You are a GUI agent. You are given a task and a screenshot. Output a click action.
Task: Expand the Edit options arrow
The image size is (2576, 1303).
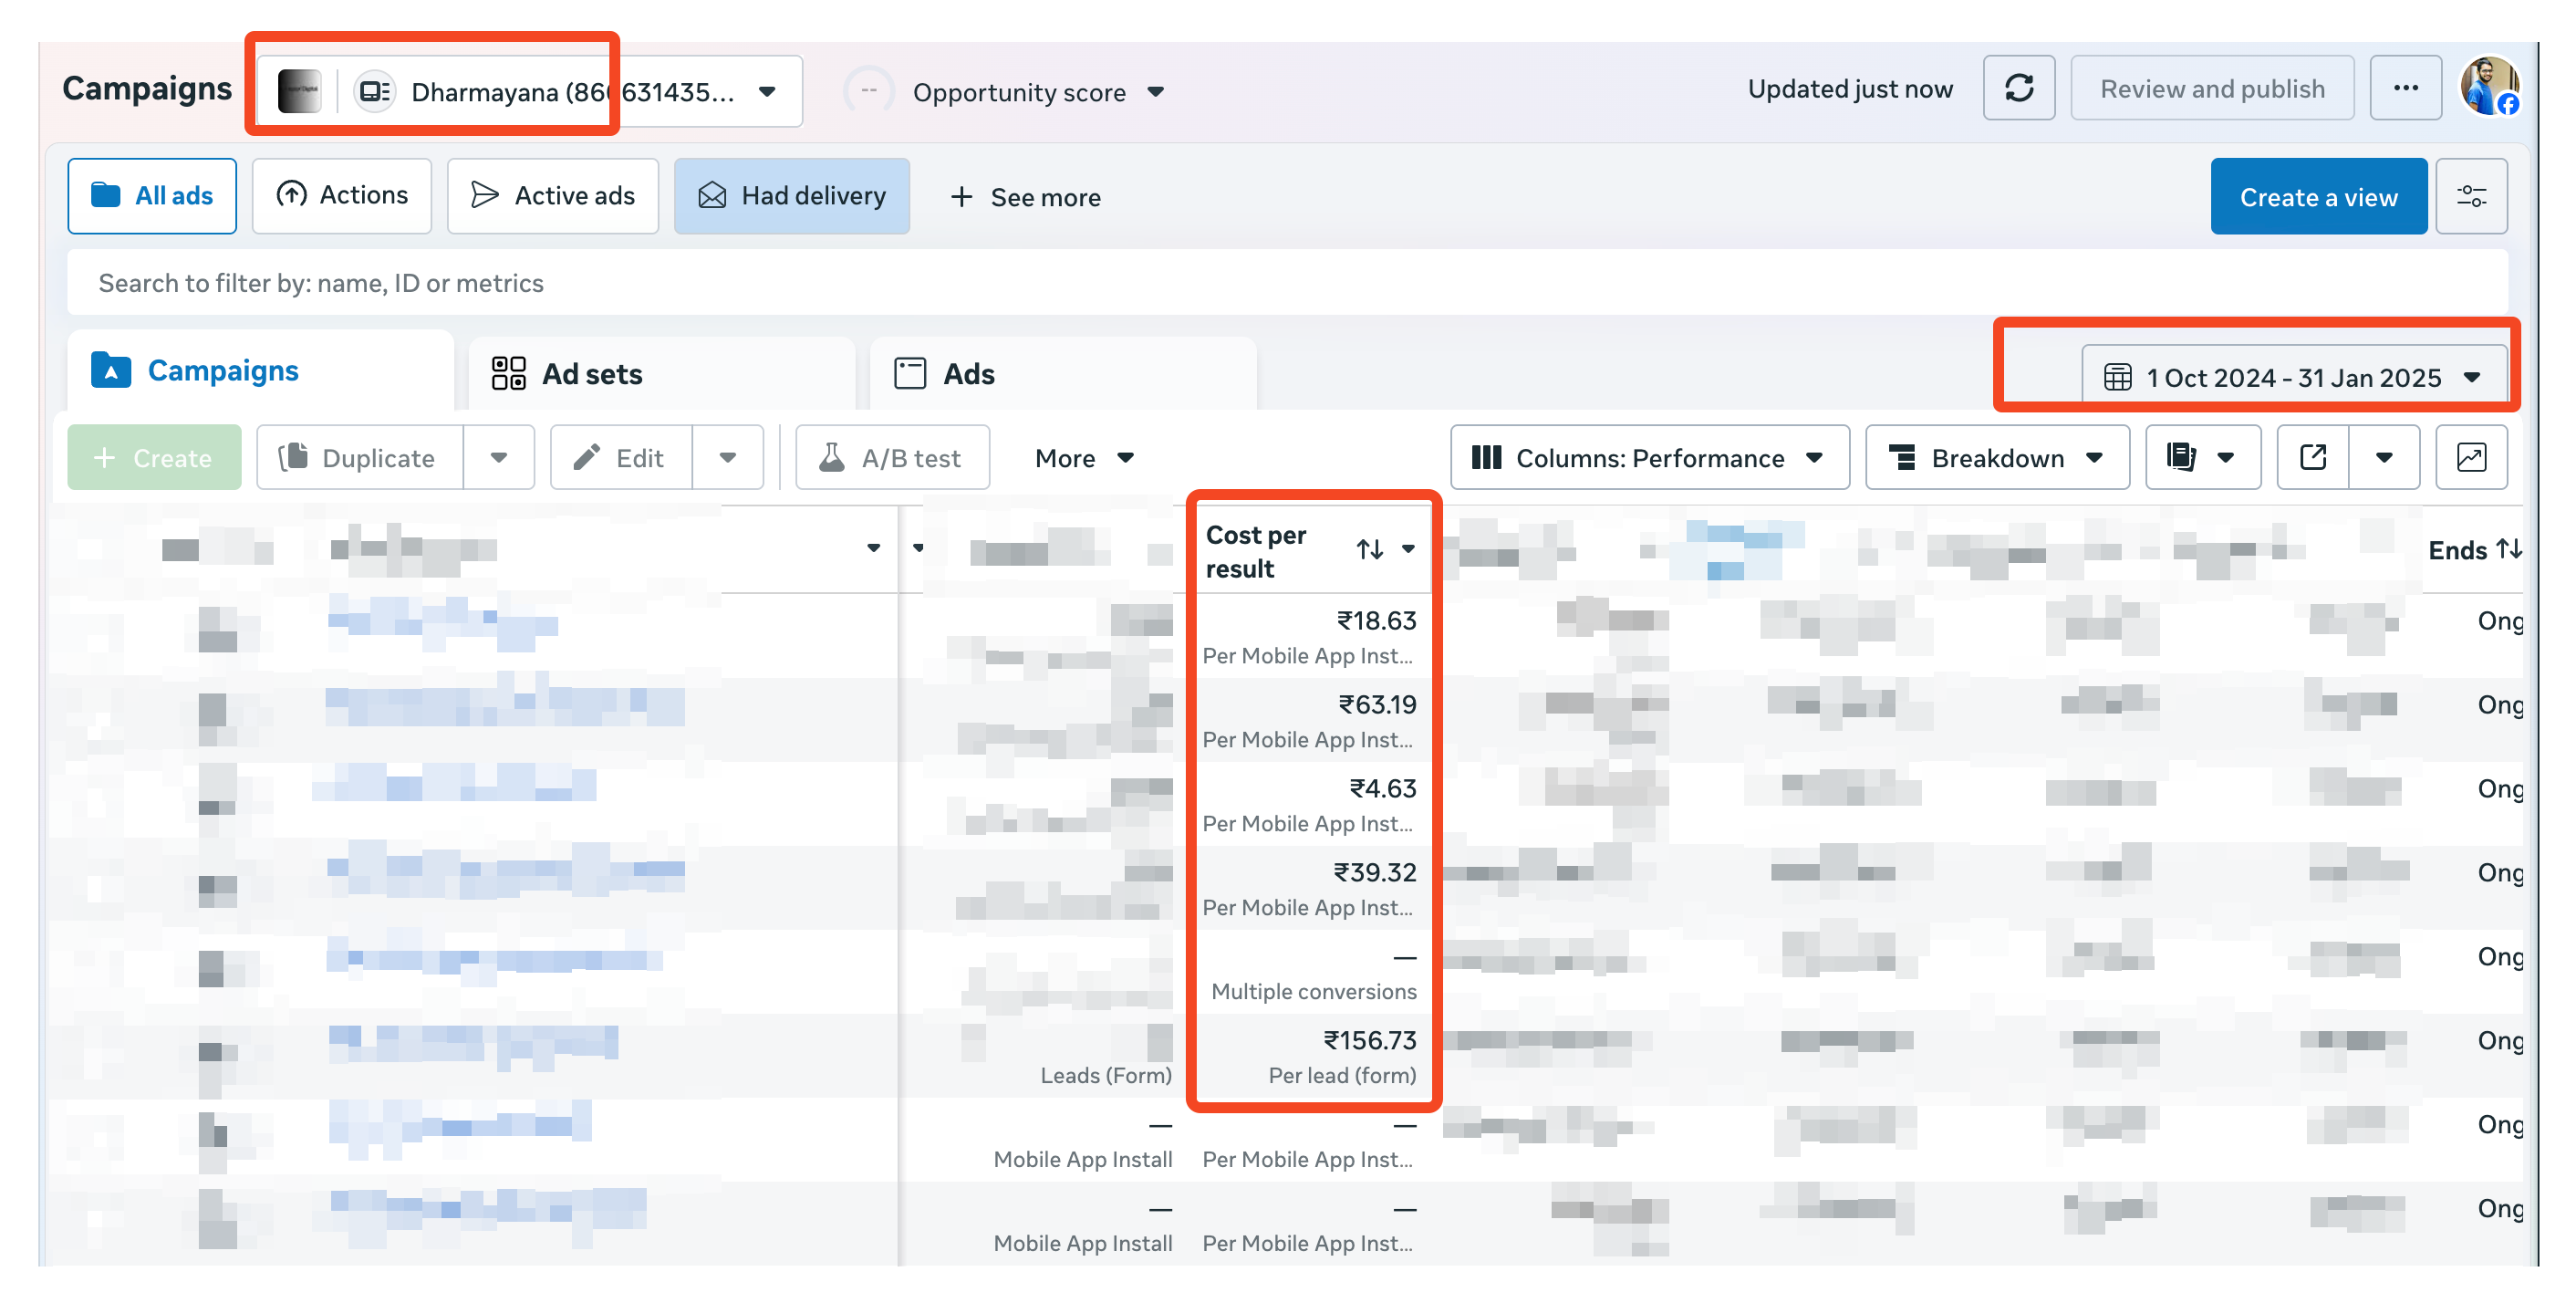pyautogui.click(x=728, y=458)
